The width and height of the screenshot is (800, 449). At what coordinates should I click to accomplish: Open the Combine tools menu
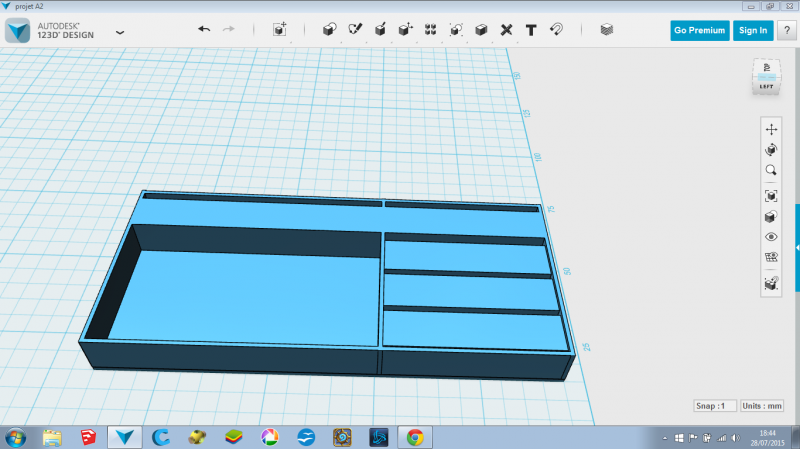click(x=481, y=30)
